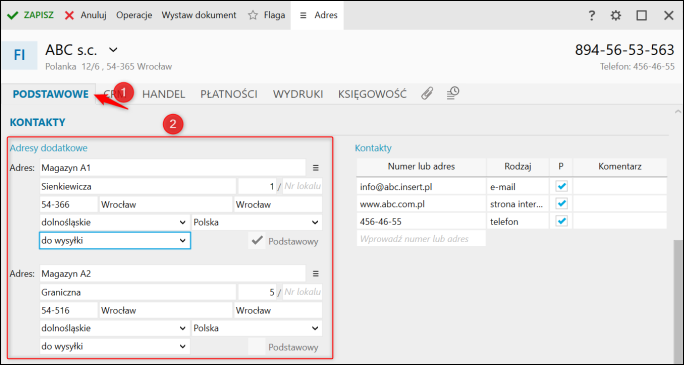684x365 pixels.
Task: Click the e-mail type cell
Action: tap(518, 187)
